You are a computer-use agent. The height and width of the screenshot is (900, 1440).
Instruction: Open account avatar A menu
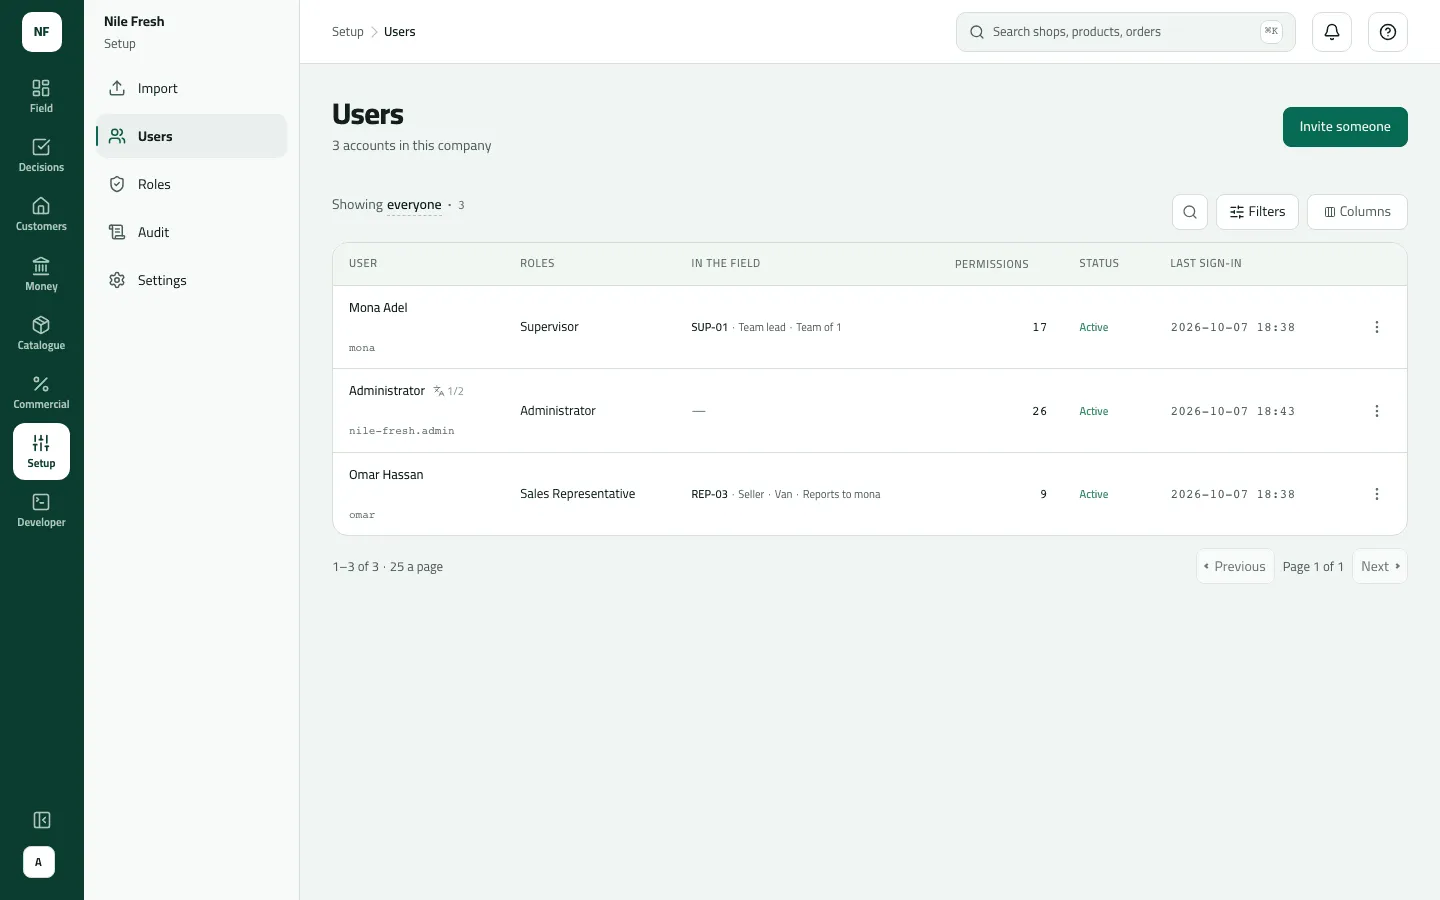[39, 862]
